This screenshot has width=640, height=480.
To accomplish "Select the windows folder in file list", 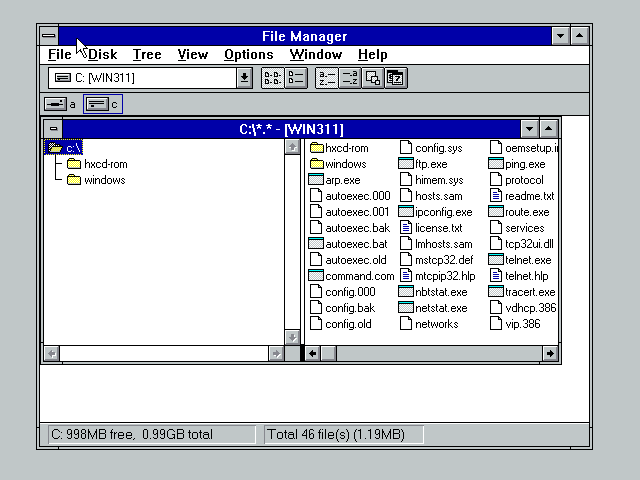I will 338,164.
